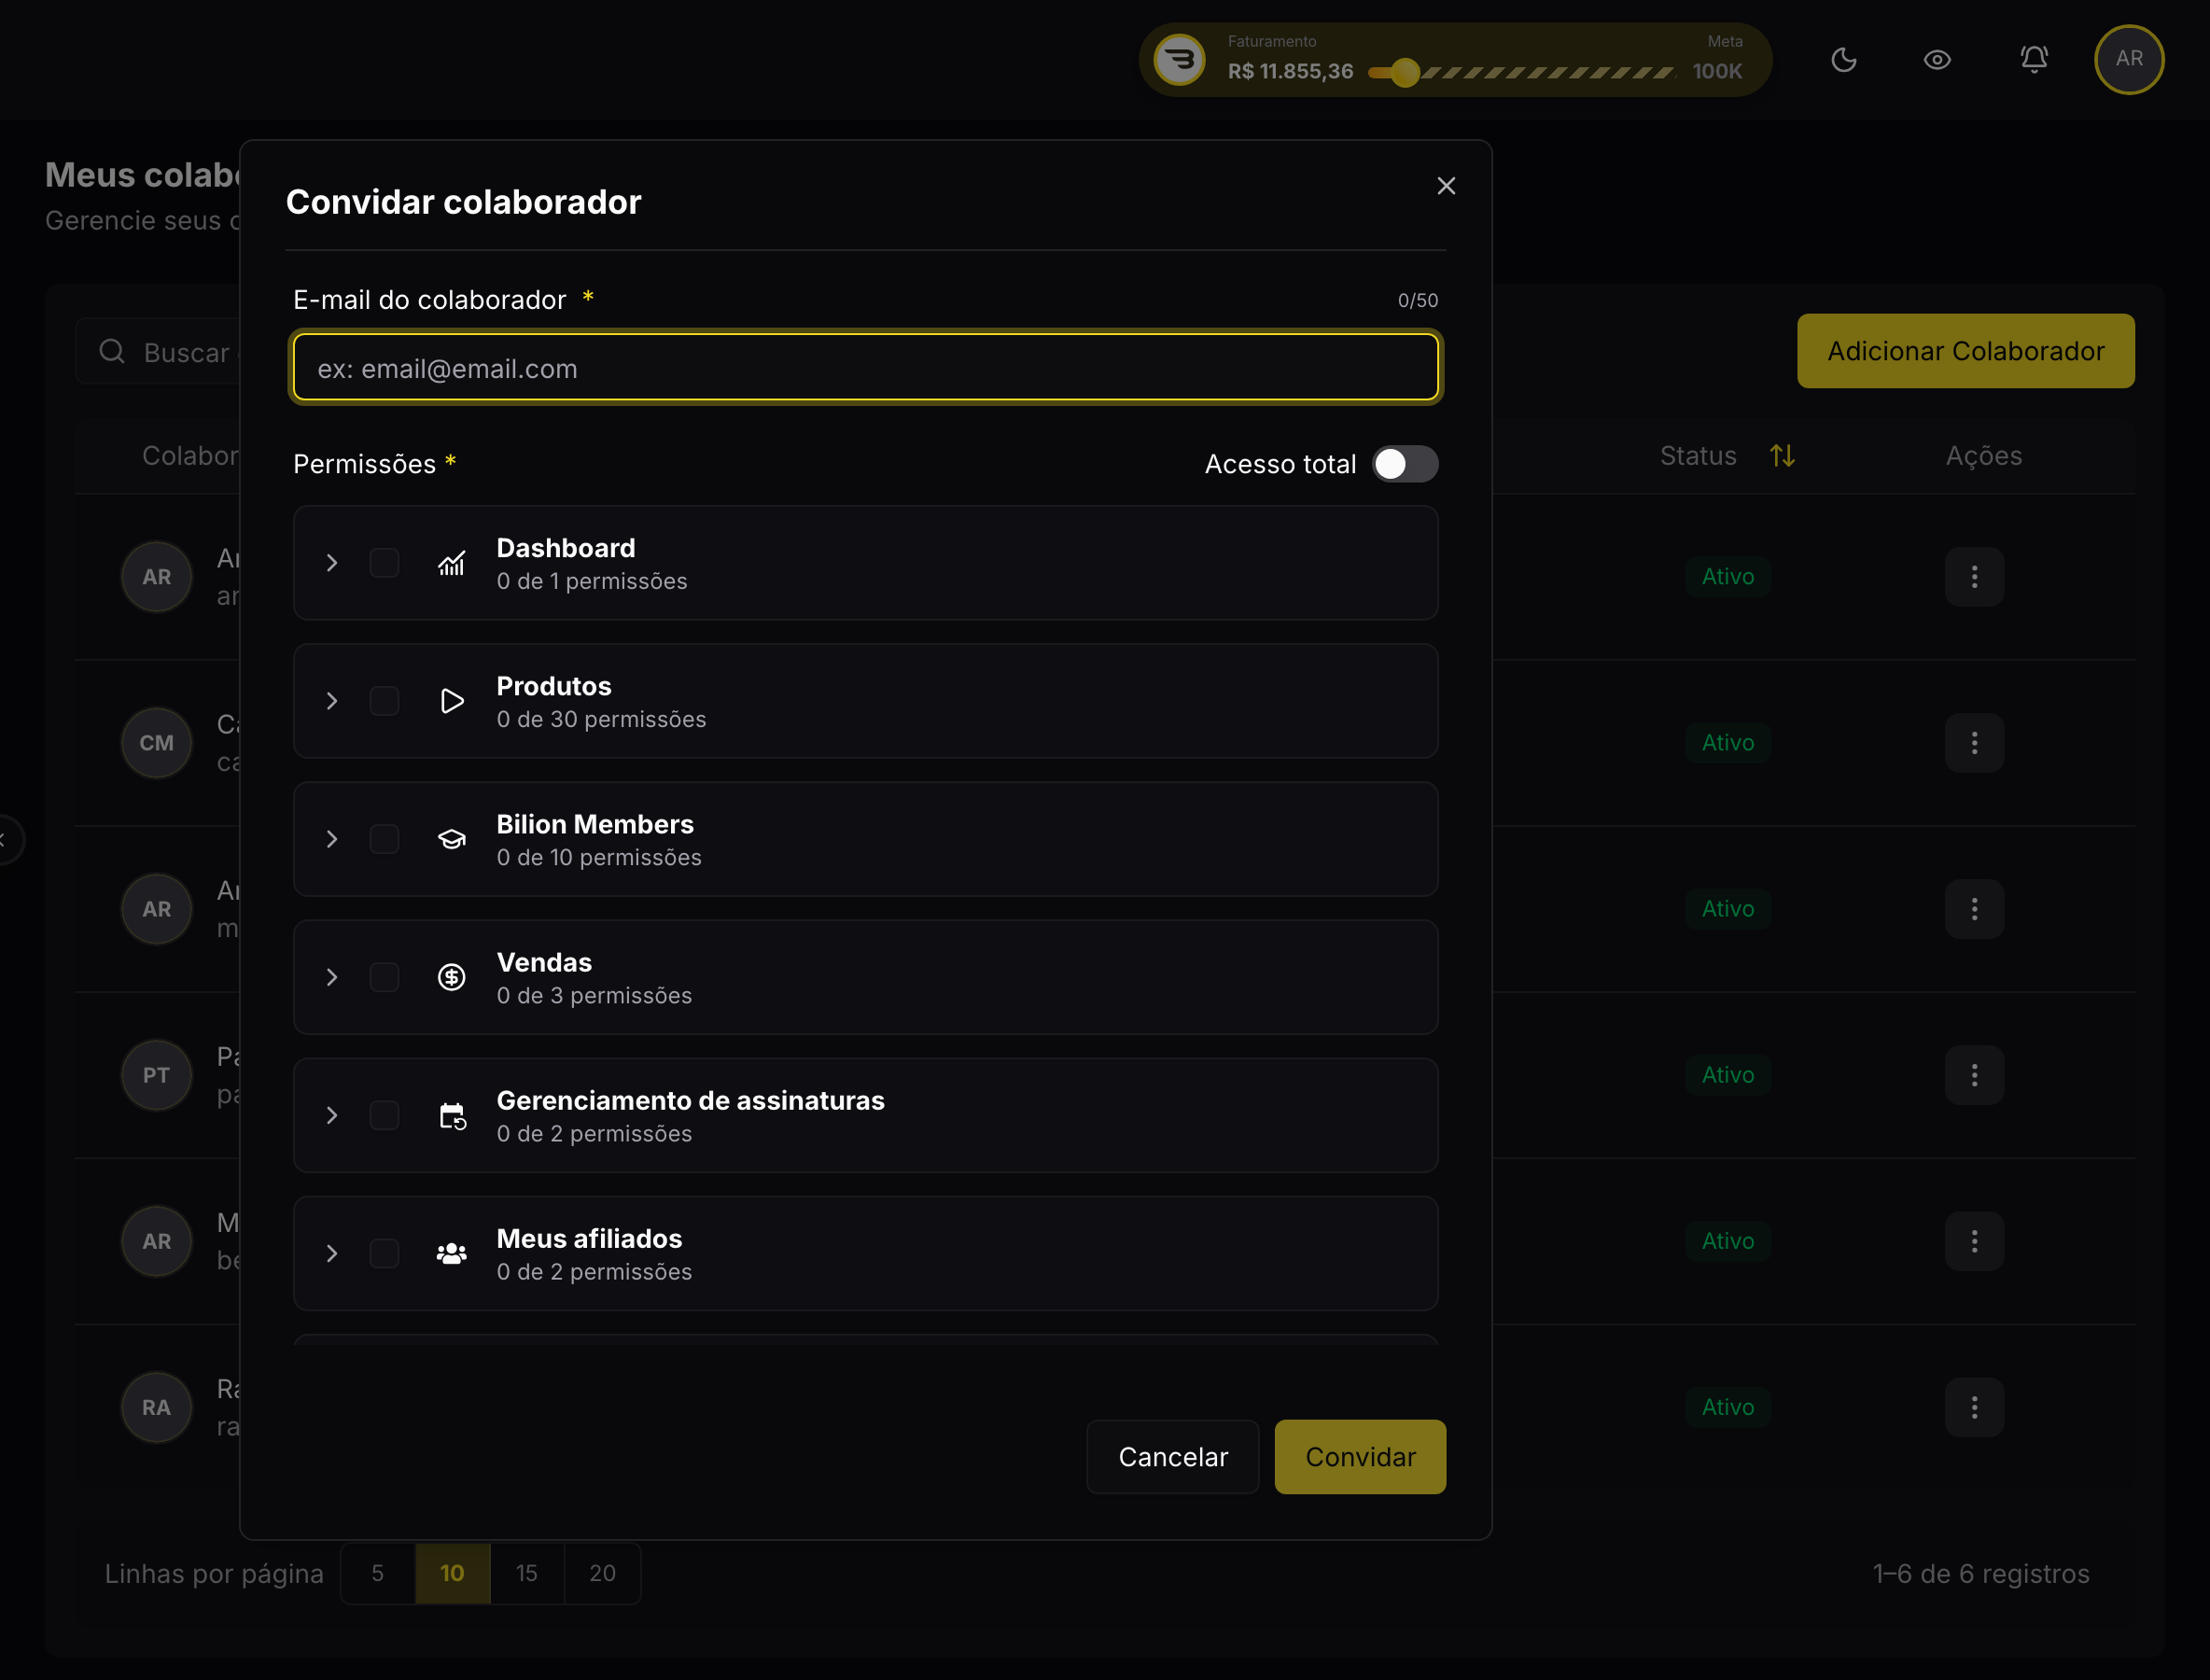Viewport: 2210px width, 1680px height.
Task: Focus the collaborator e-mail input field
Action: coord(866,368)
